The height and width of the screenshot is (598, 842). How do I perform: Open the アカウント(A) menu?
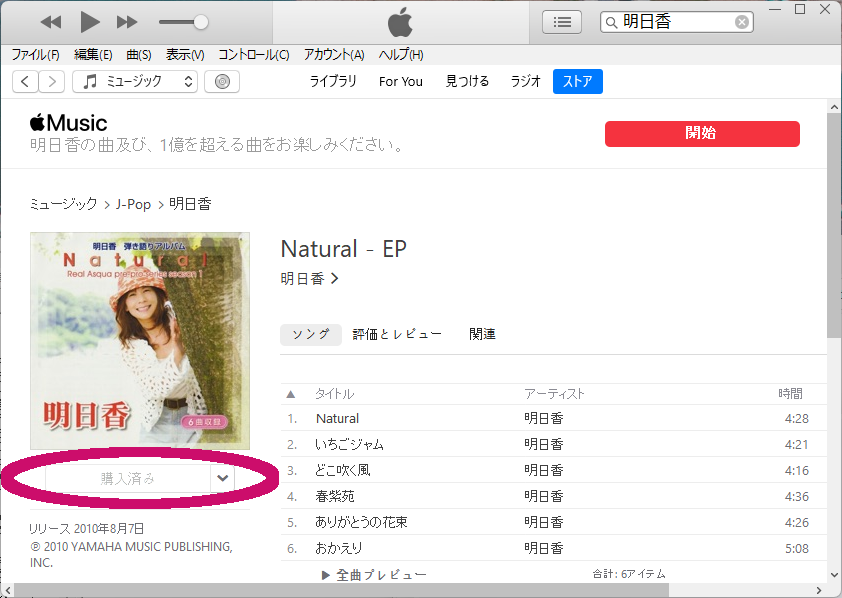point(334,54)
